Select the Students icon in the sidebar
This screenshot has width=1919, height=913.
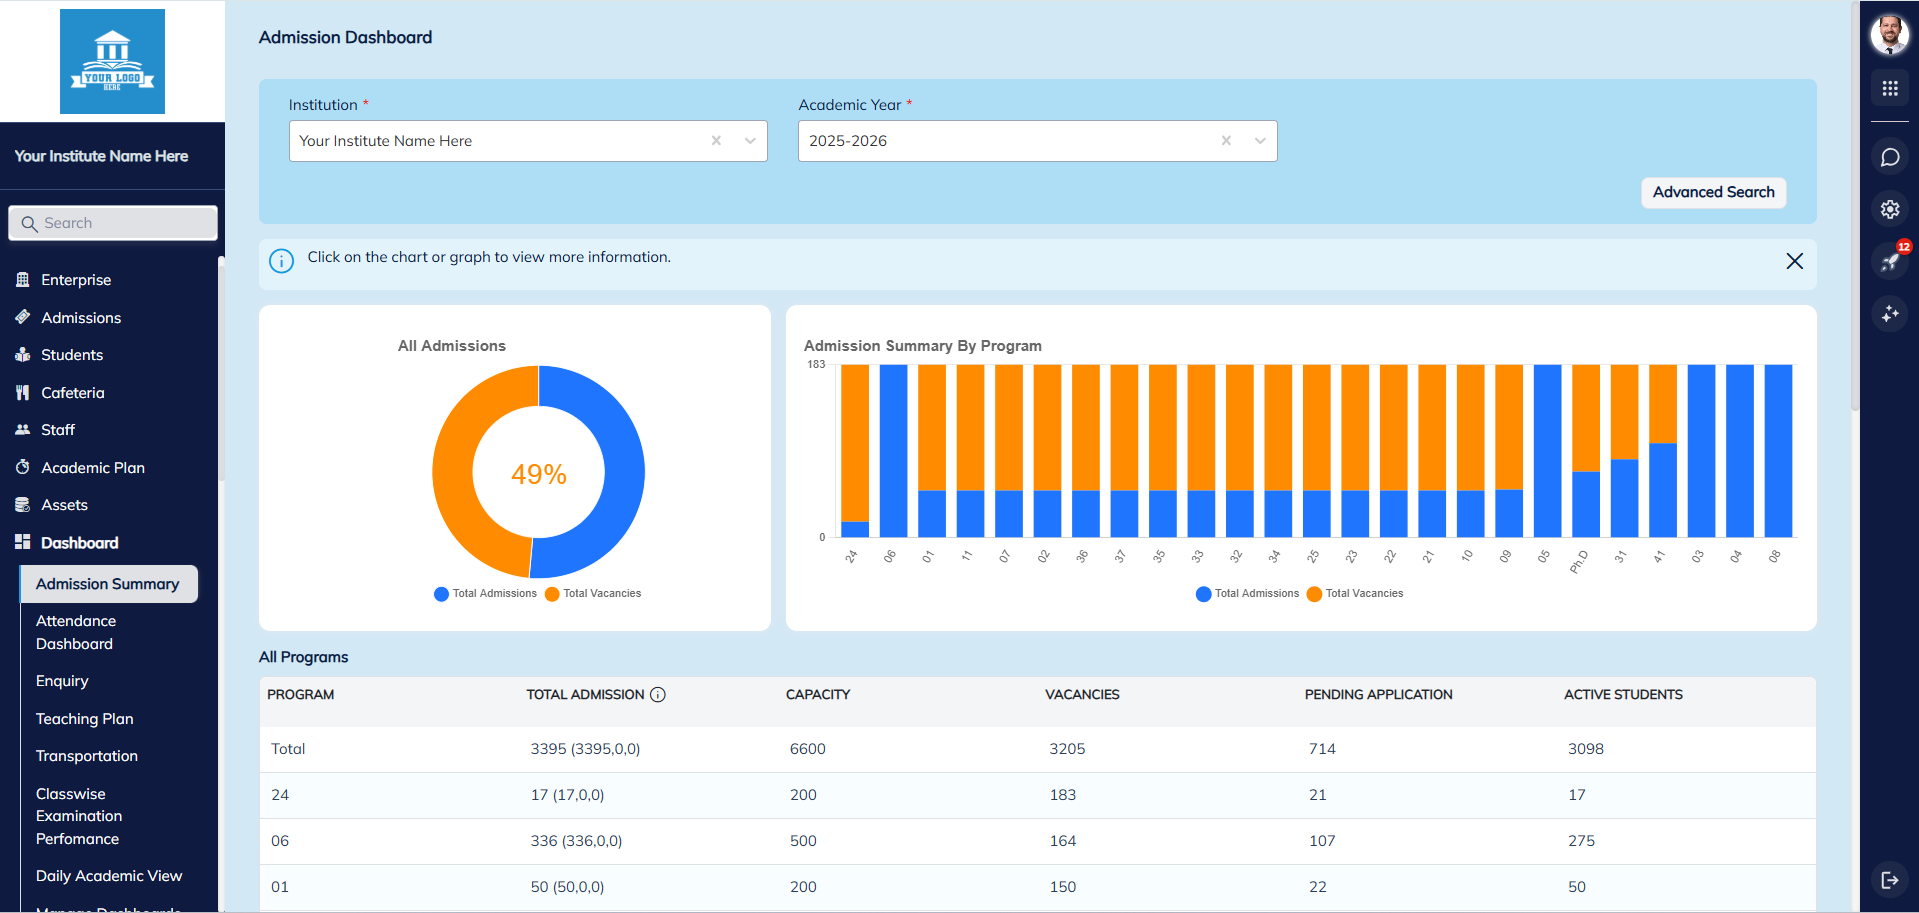pos(24,355)
